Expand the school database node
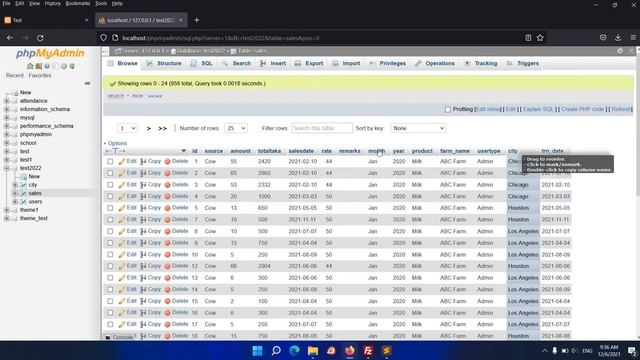The height and width of the screenshot is (360, 640). coord(7,143)
